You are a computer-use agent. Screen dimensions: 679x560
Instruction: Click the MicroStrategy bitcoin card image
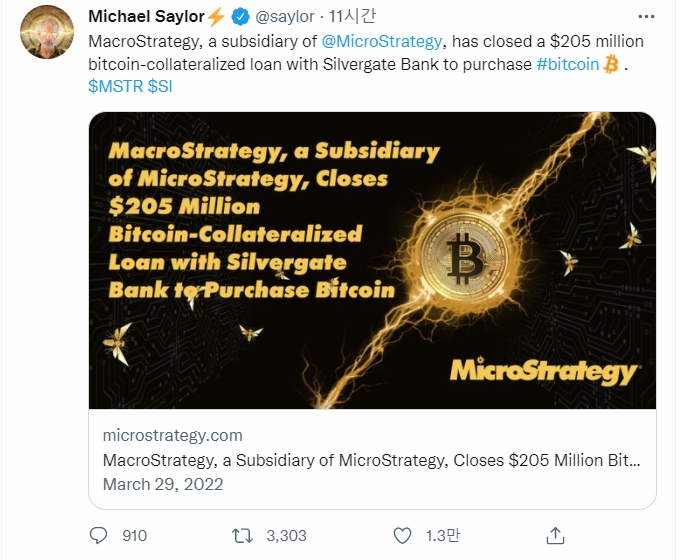372,260
